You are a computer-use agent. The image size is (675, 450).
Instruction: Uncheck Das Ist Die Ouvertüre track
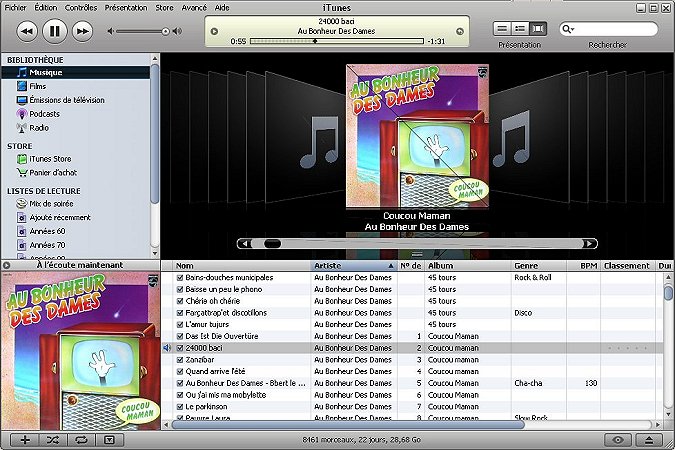coord(180,336)
